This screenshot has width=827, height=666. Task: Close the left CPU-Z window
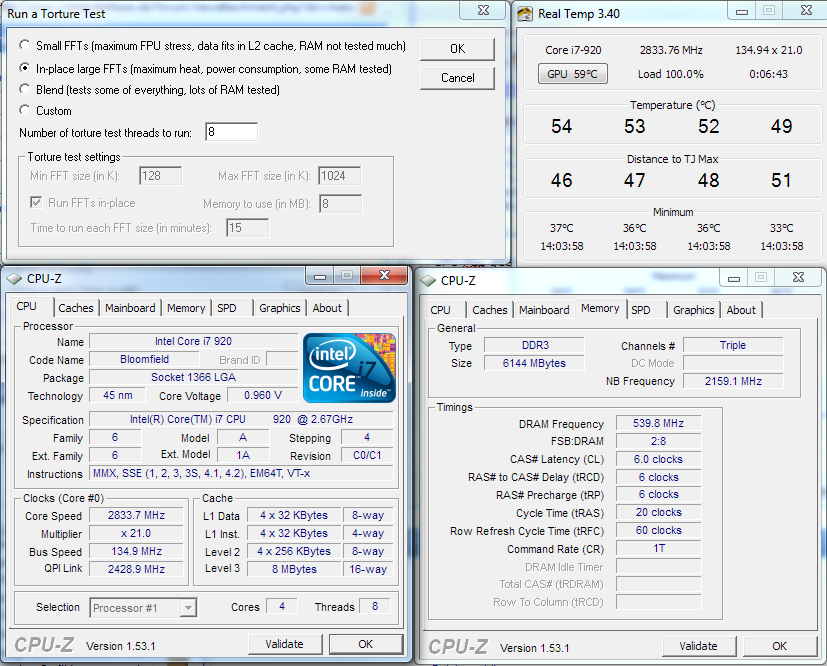pyautogui.click(x=384, y=275)
